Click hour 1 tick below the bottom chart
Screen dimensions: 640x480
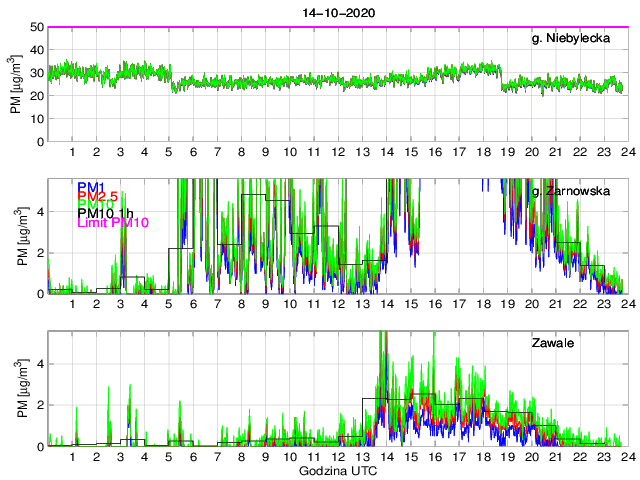click(x=72, y=457)
